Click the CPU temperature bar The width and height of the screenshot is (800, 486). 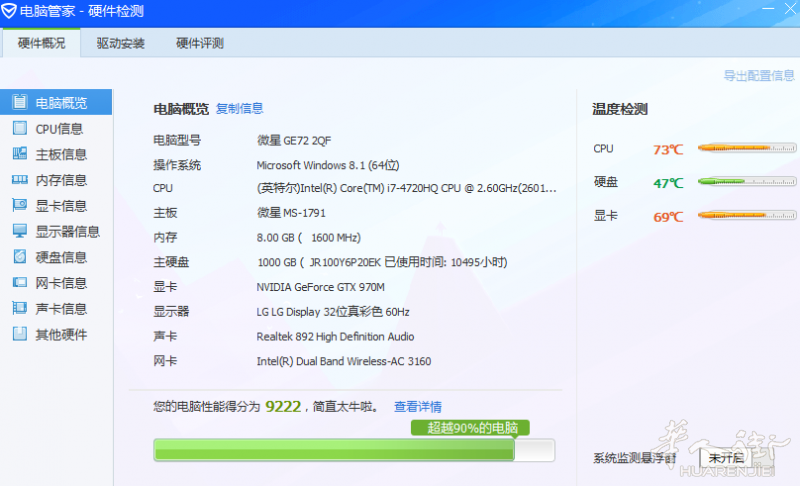point(747,148)
